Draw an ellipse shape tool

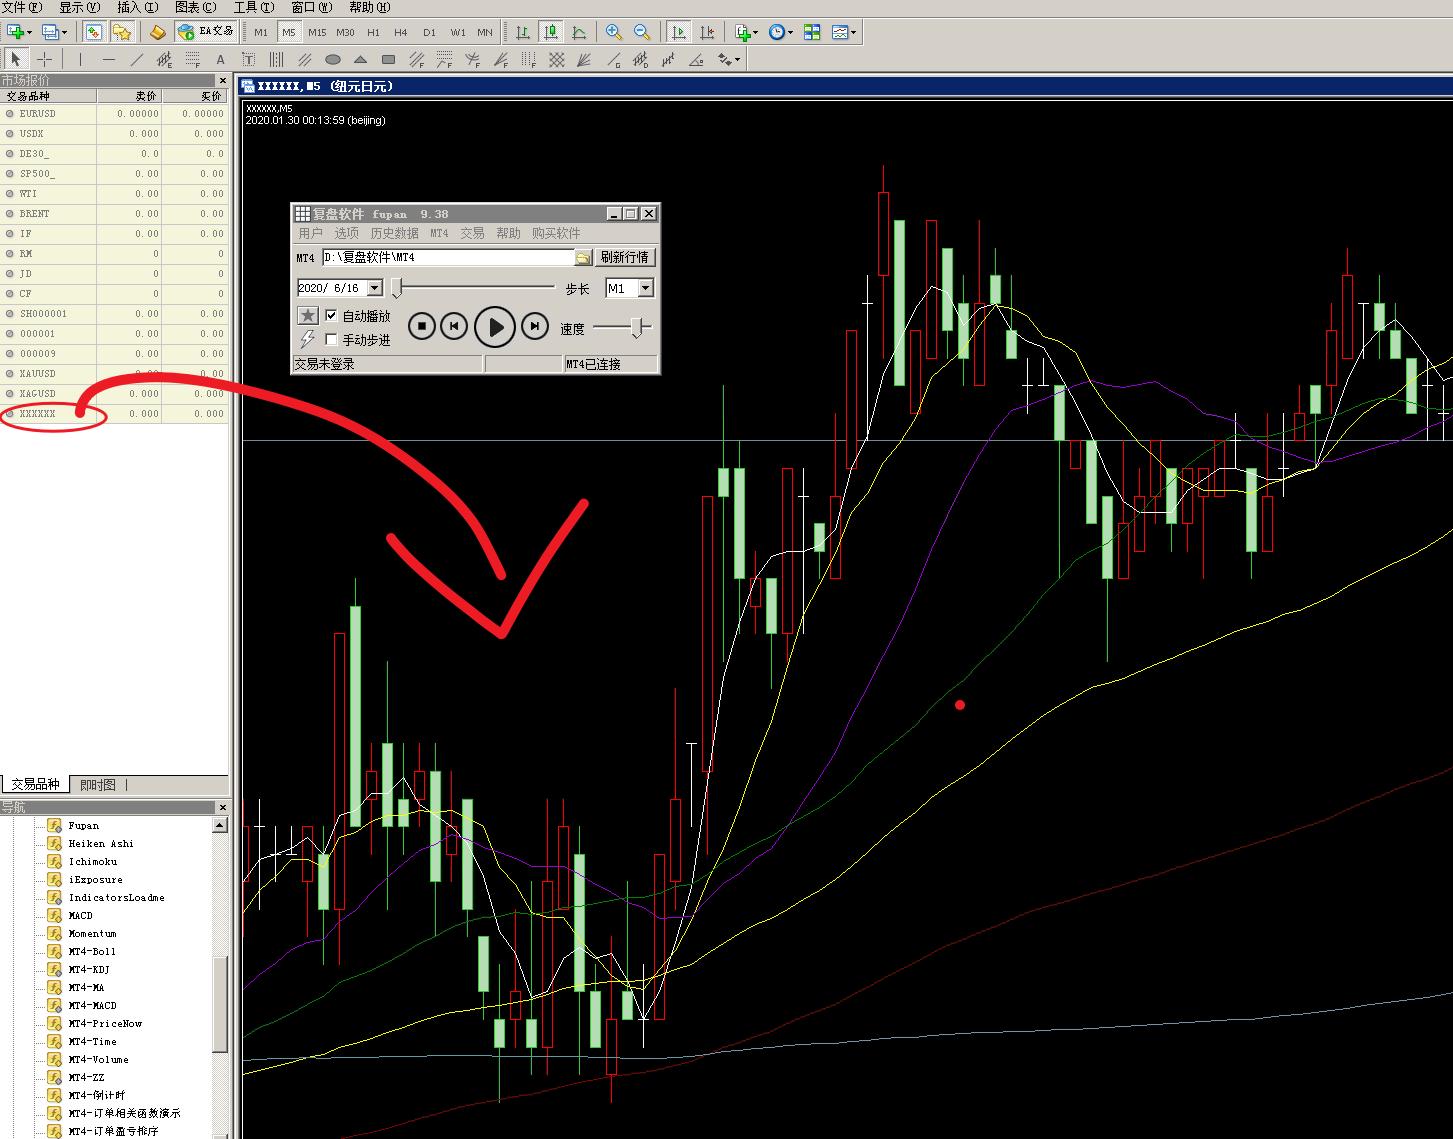pos(333,60)
